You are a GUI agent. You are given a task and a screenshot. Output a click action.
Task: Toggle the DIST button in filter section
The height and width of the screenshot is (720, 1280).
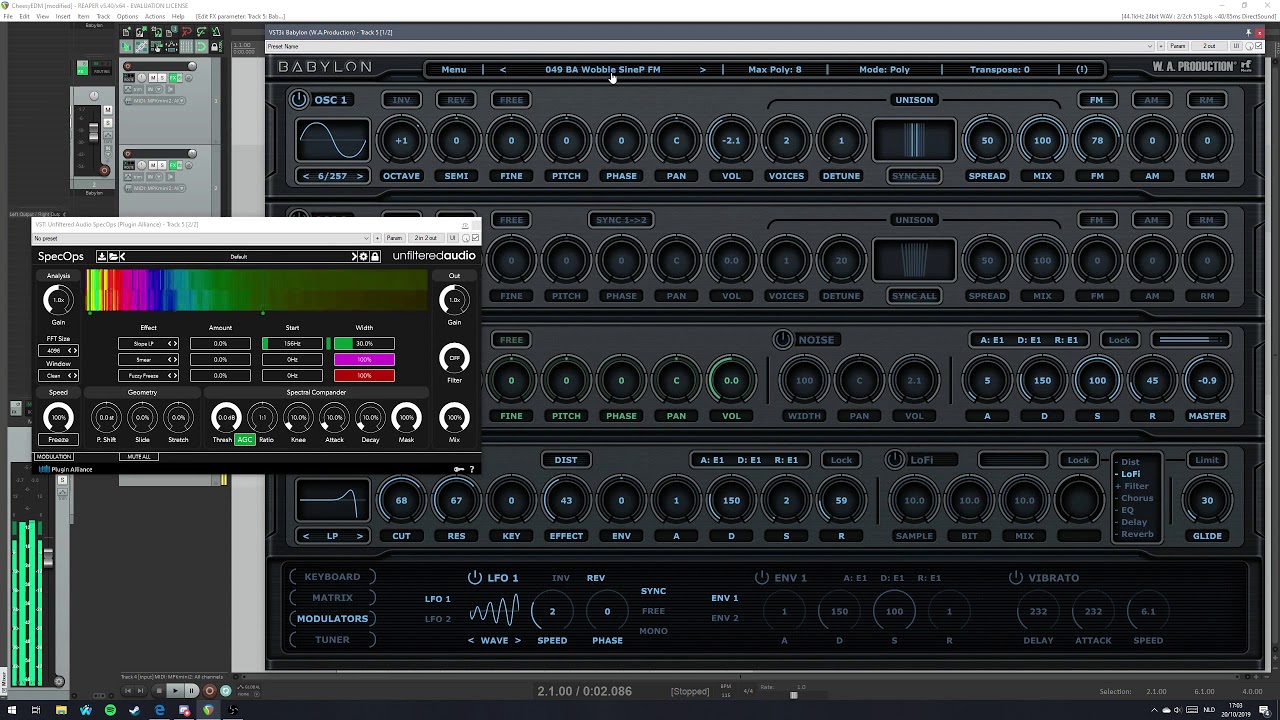[x=566, y=460]
